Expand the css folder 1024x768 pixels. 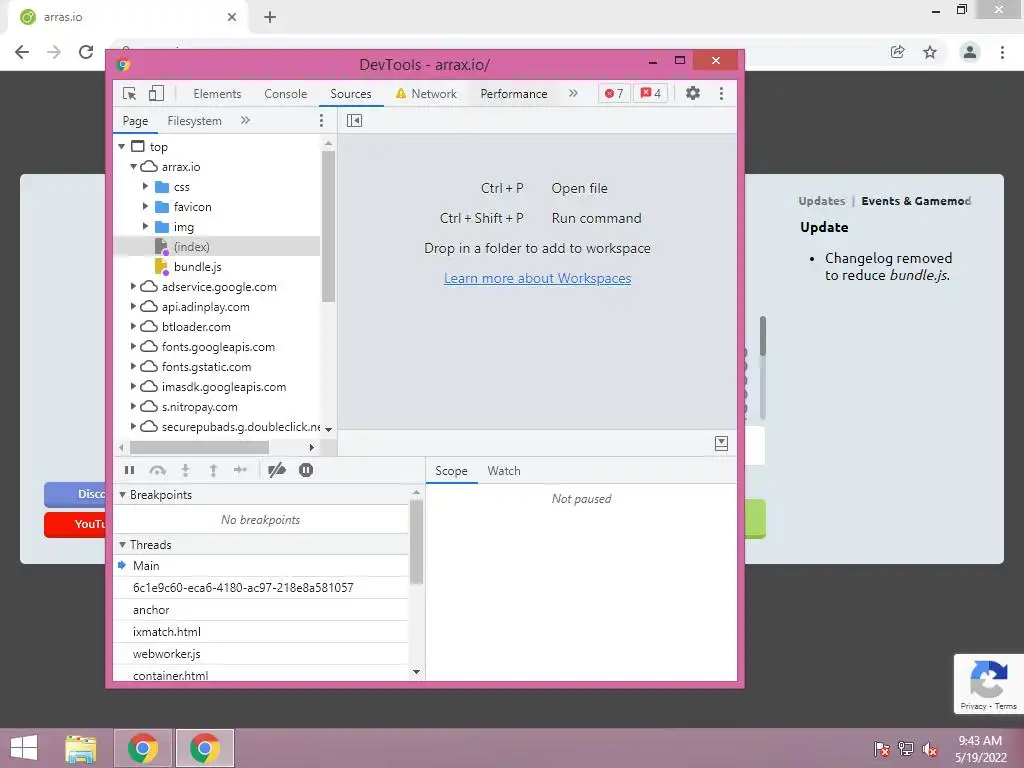145,187
